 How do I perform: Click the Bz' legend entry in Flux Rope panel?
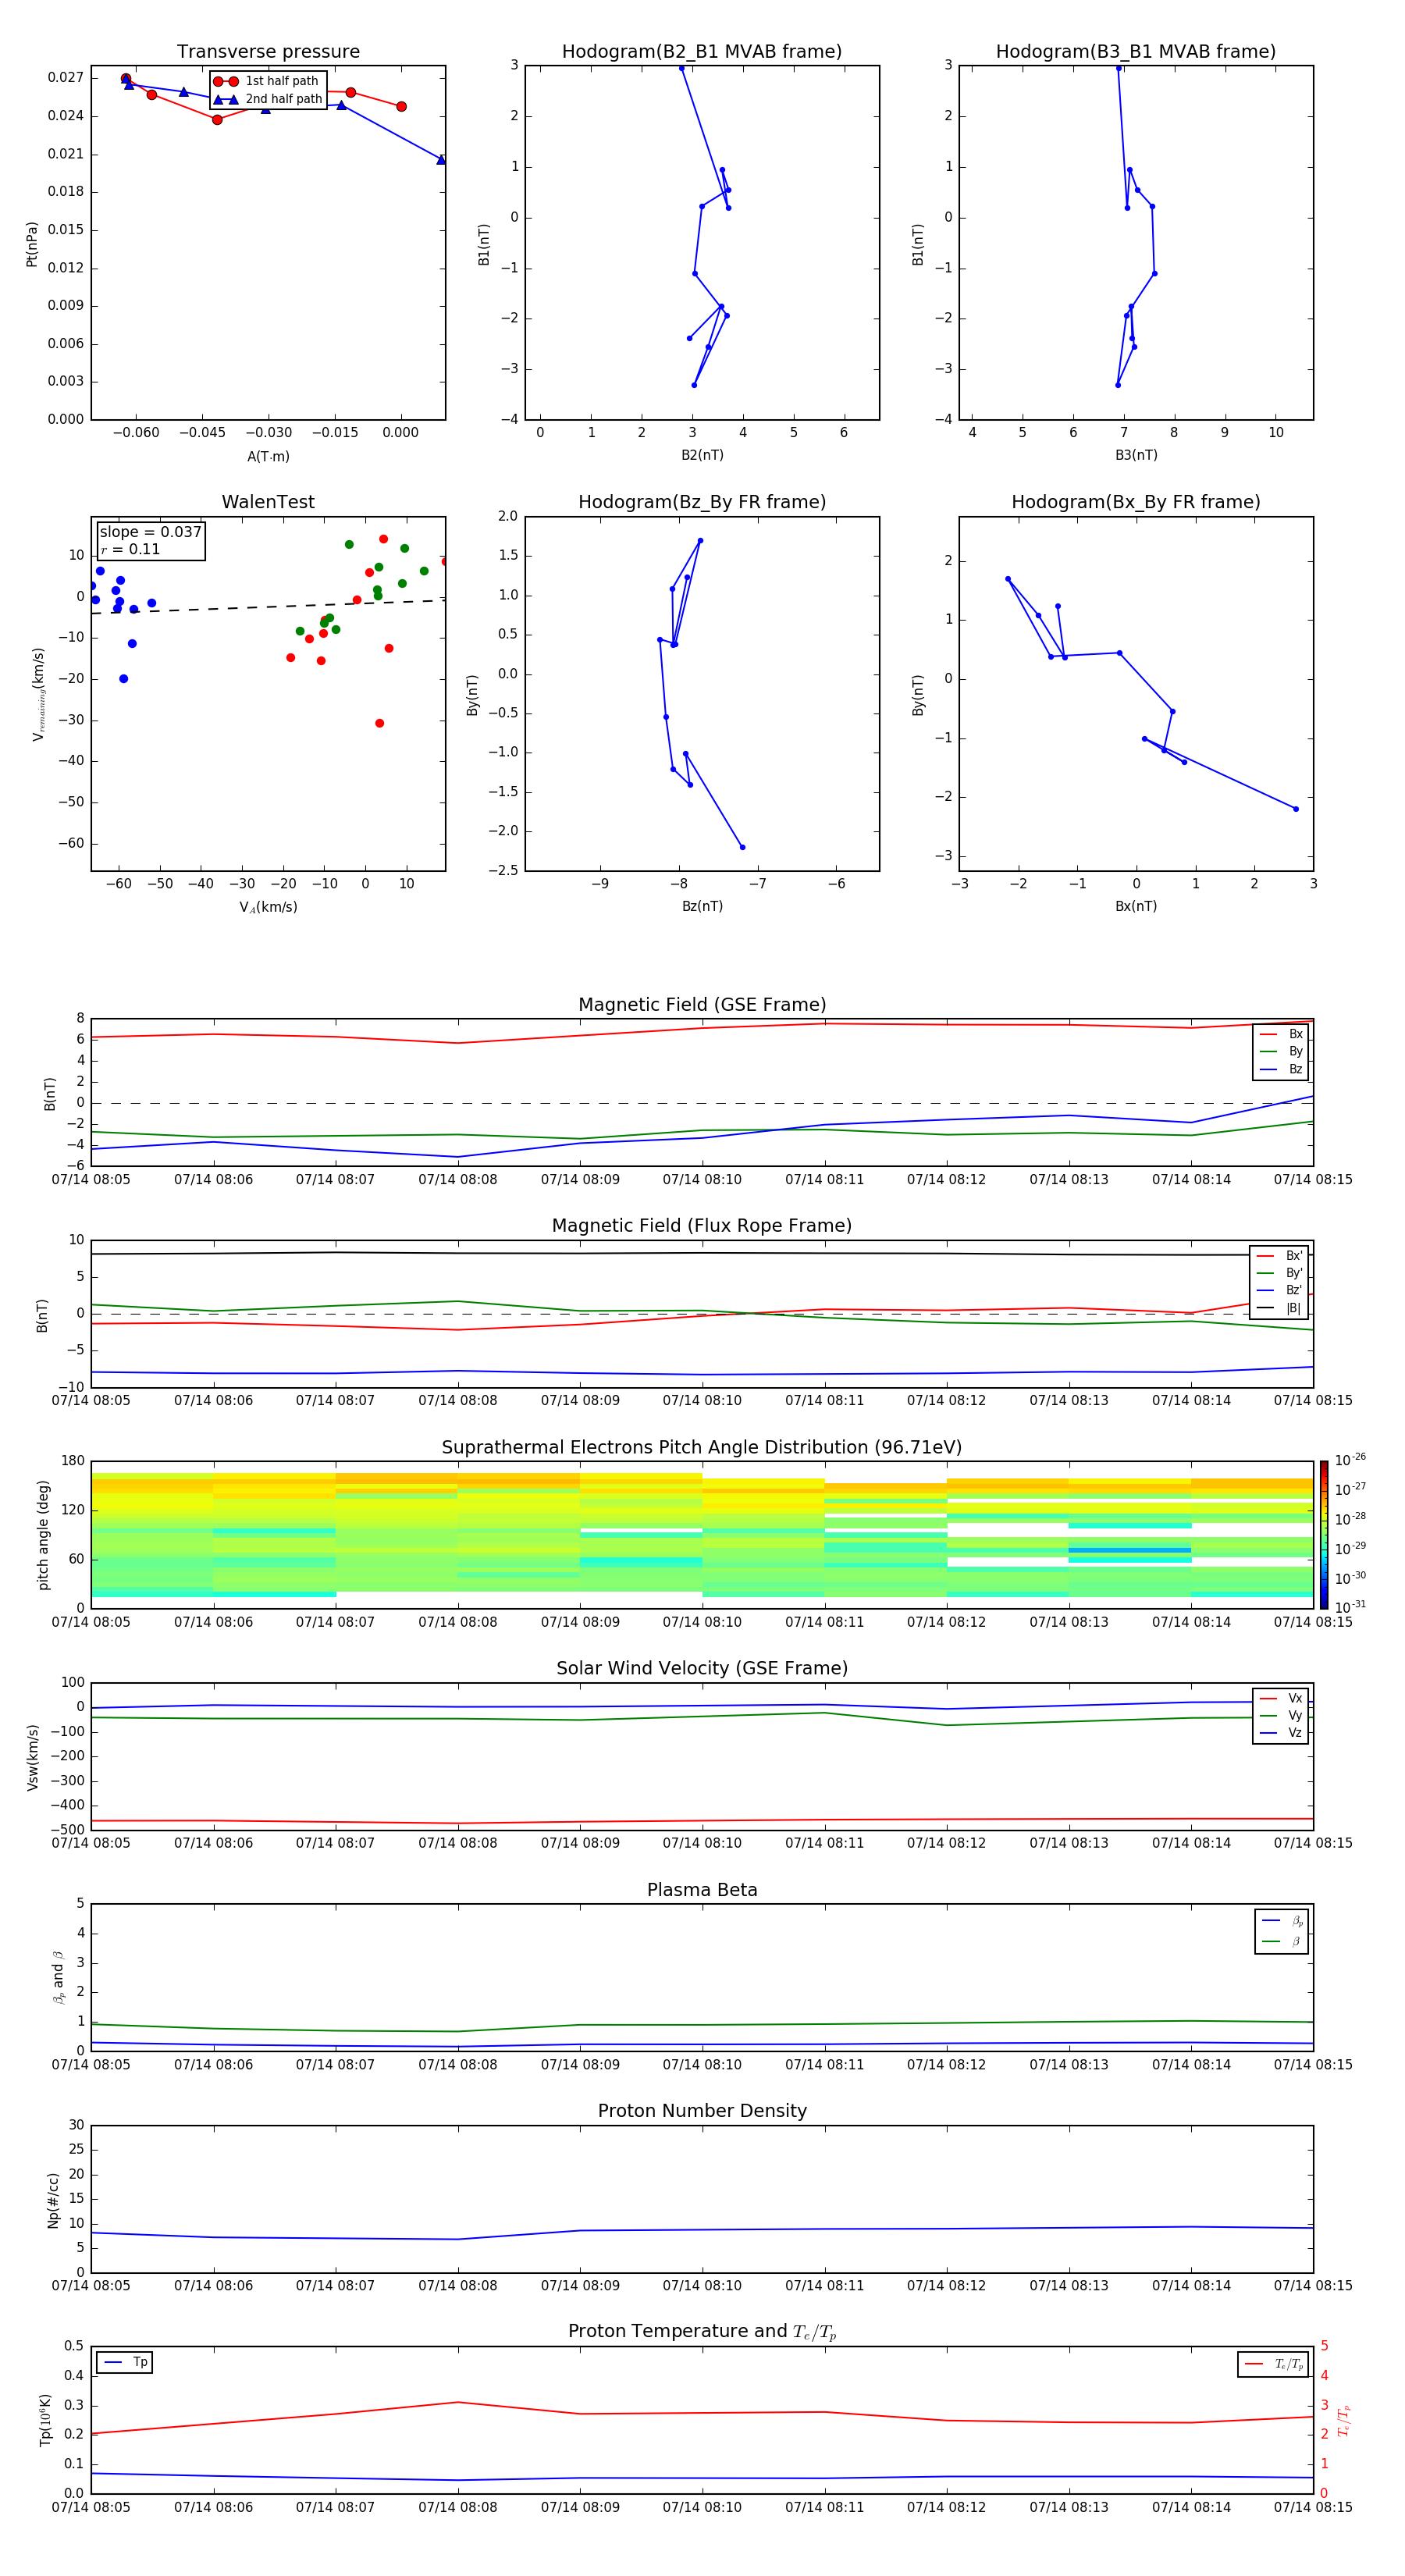[1279, 1291]
